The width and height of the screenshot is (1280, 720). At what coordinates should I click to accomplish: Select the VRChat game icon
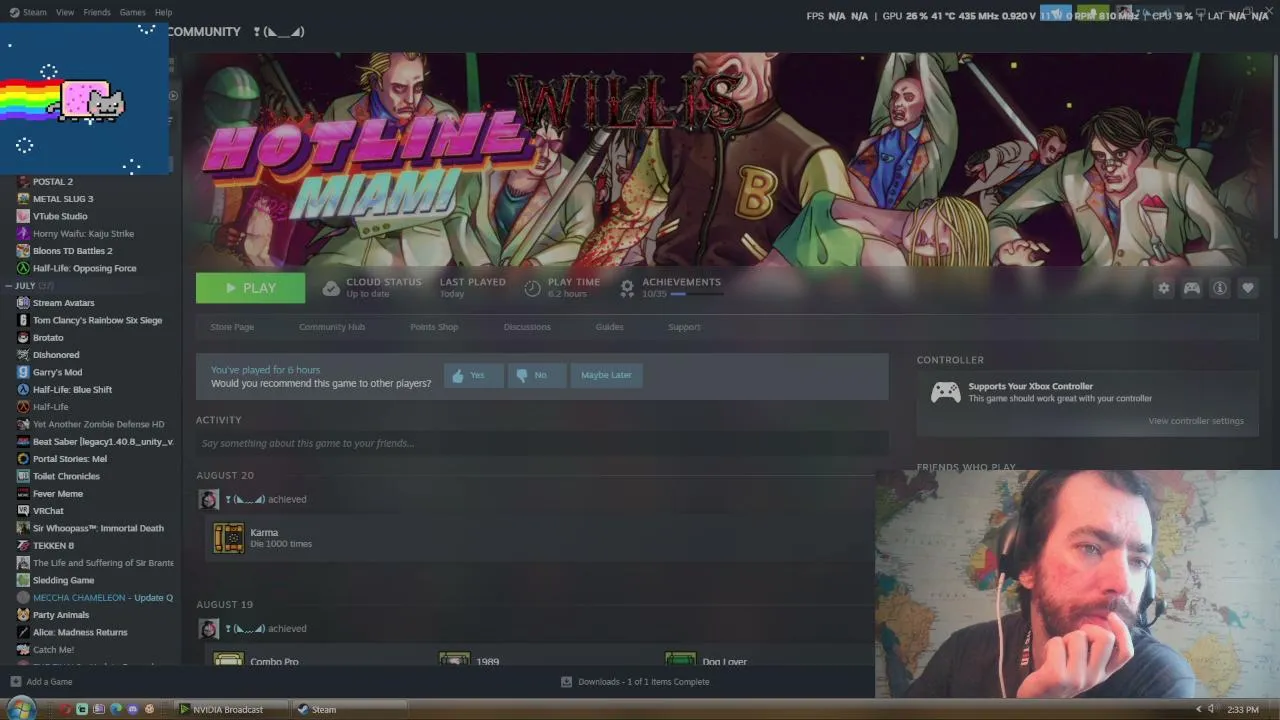[23, 511]
